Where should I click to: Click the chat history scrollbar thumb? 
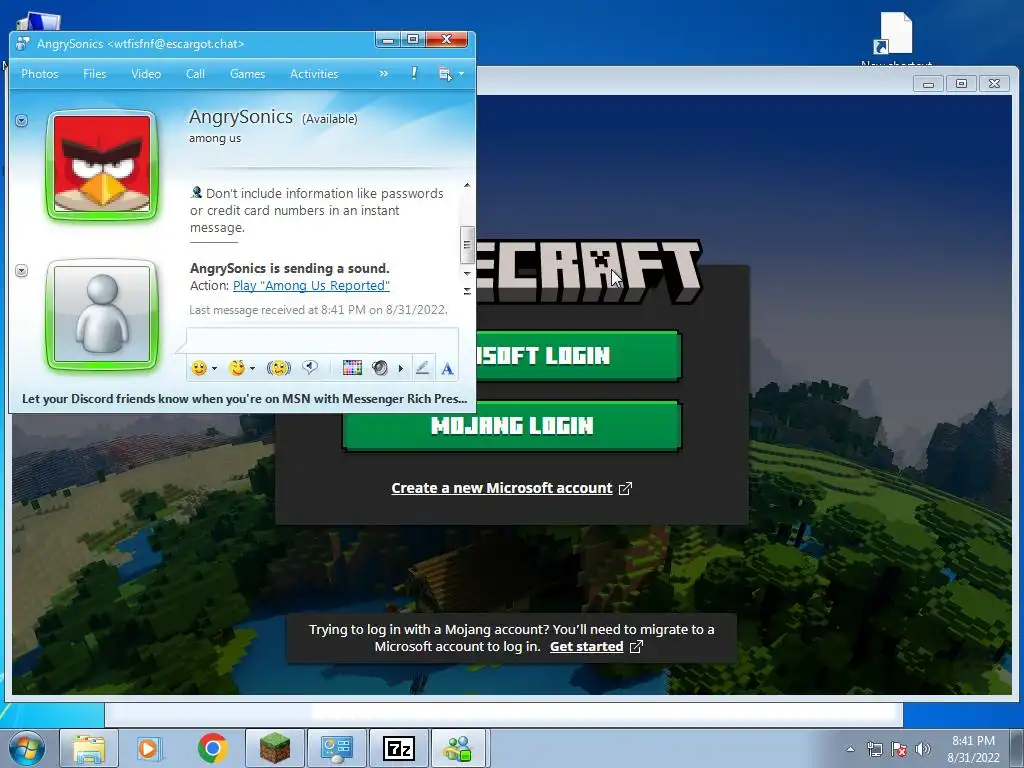[467, 244]
